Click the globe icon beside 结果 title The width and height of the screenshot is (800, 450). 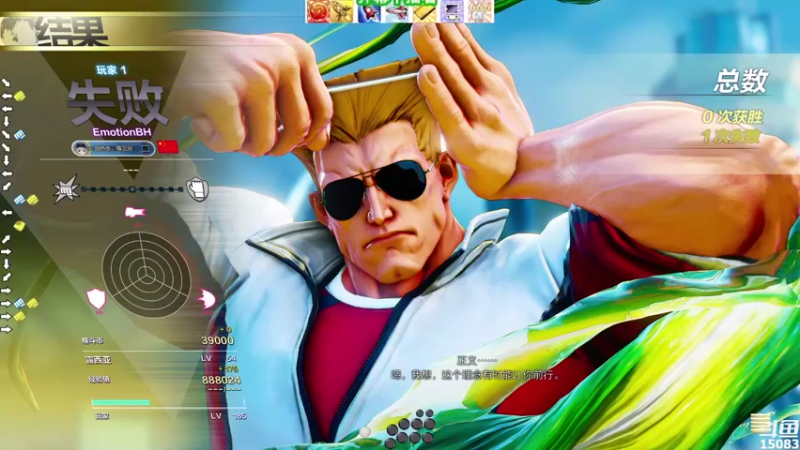click(x=15, y=32)
